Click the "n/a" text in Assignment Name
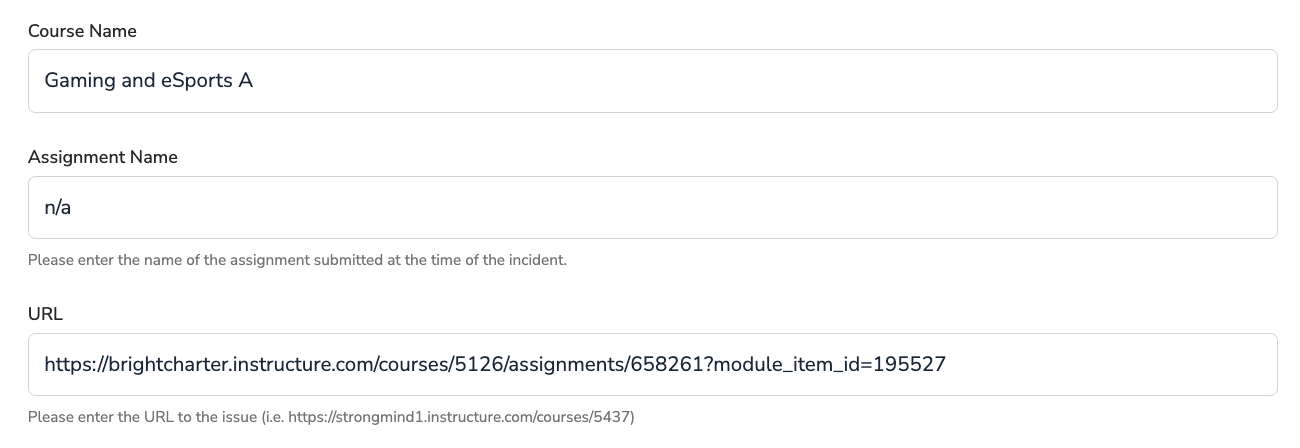 tap(58, 208)
